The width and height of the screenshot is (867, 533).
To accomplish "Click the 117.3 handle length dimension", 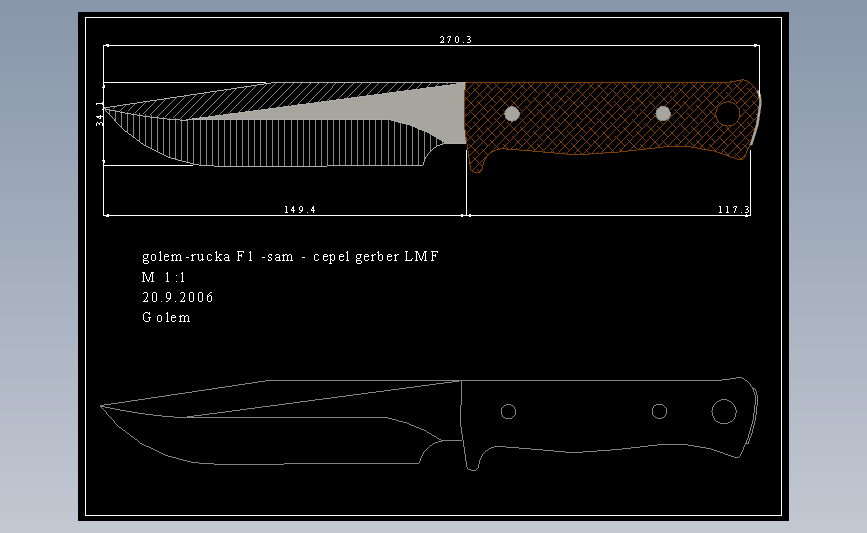I will coord(734,210).
